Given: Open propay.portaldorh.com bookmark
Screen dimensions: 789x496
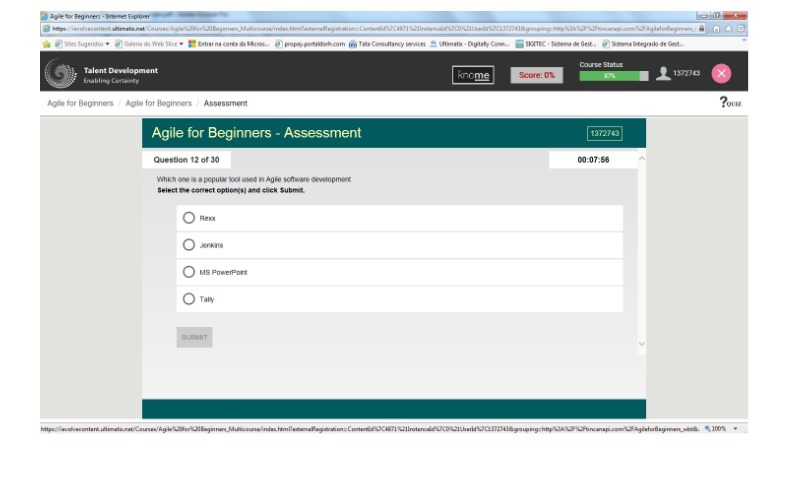Looking at the screenshot, I should [310, 44].
